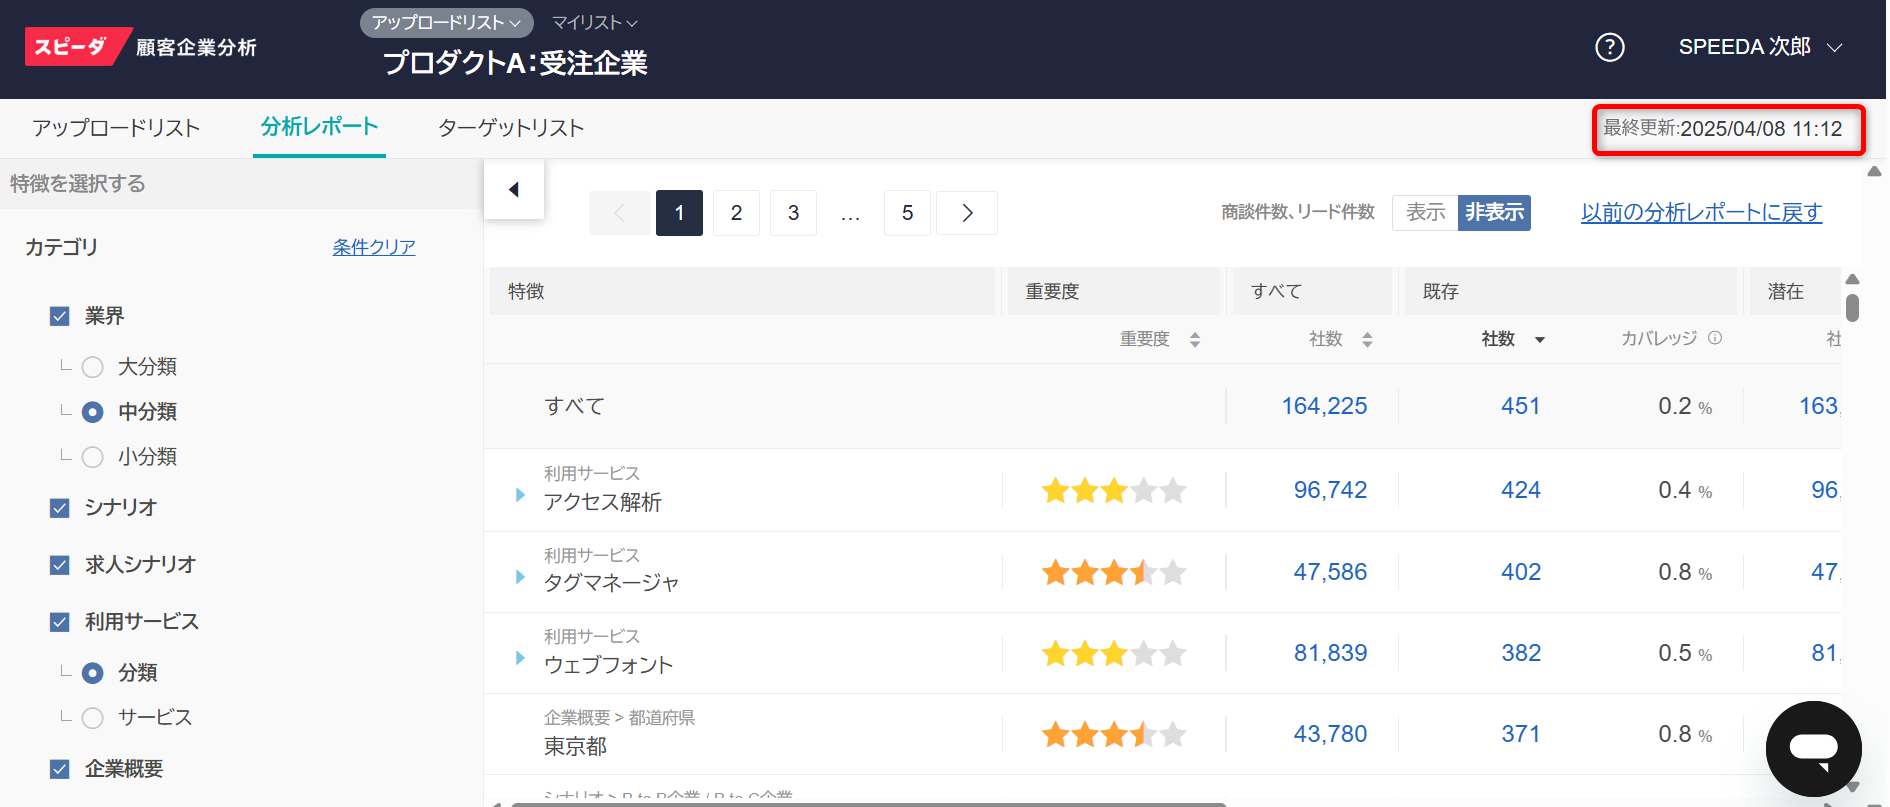This screenshot has width=1890, height=807.
Task: Uncheck the 業界 category checkbox
Action: (60, 316)
